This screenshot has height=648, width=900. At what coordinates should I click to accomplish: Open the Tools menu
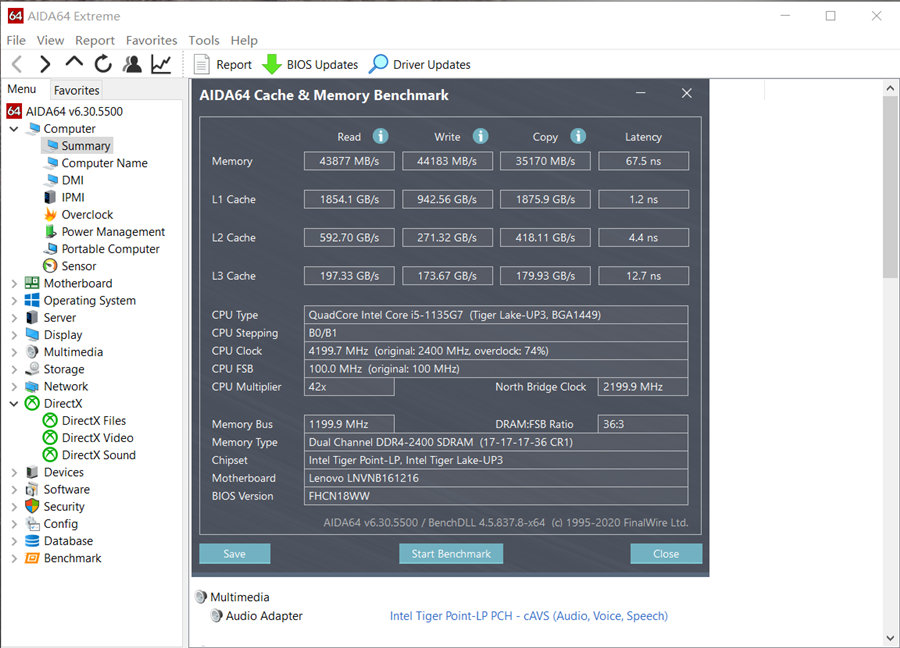click(204, 40)
